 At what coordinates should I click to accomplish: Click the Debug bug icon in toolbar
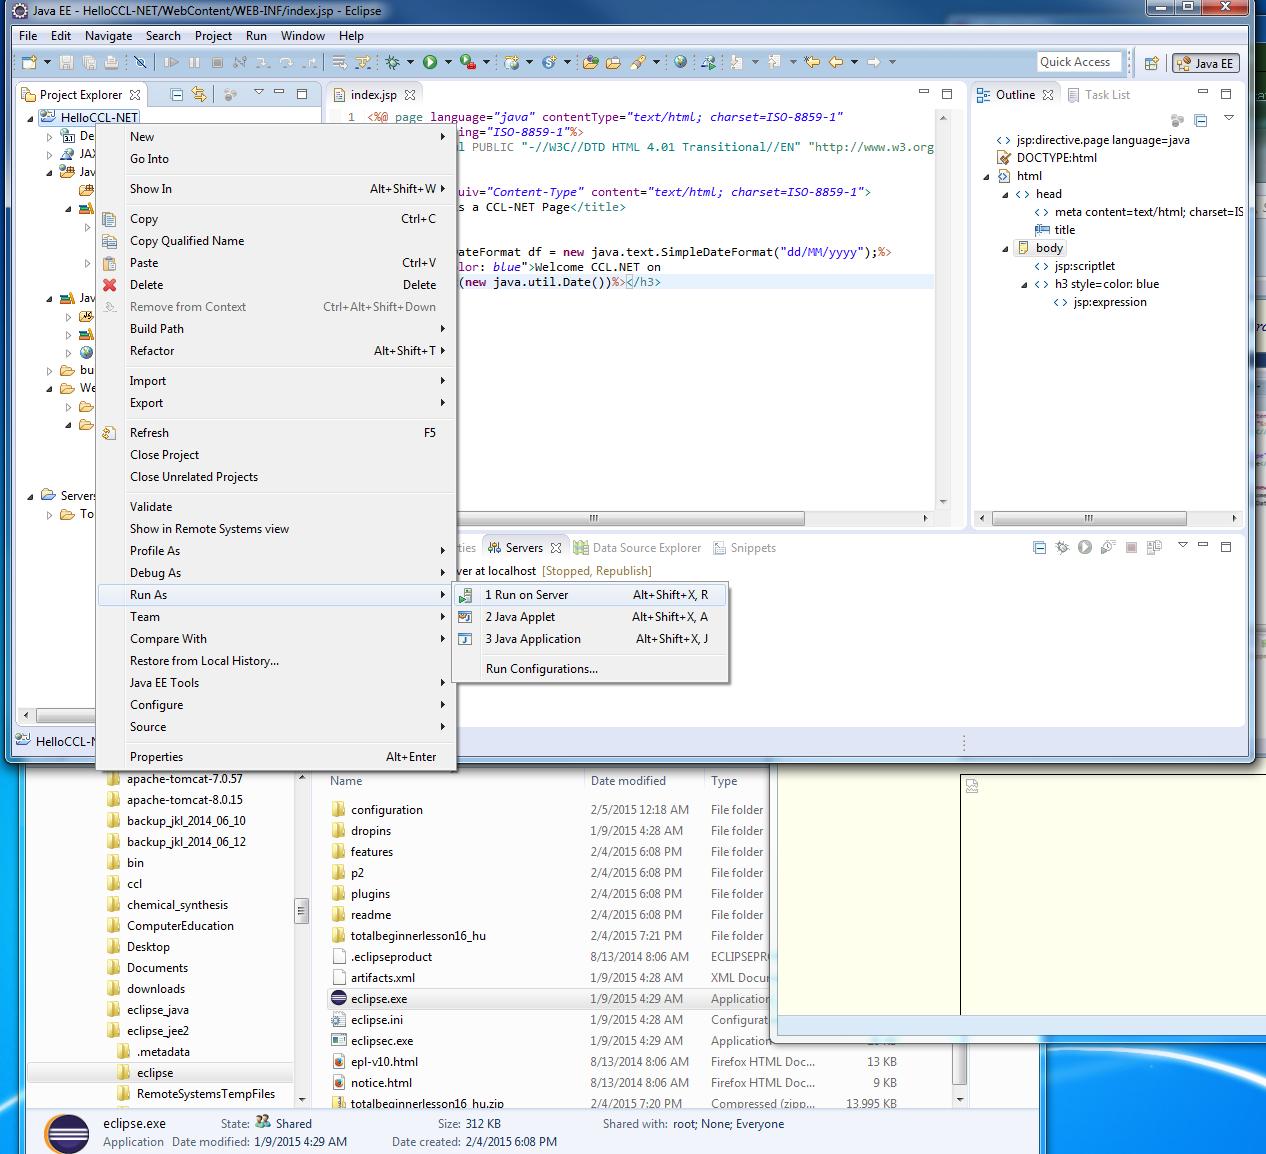click(x=393, y=62)
